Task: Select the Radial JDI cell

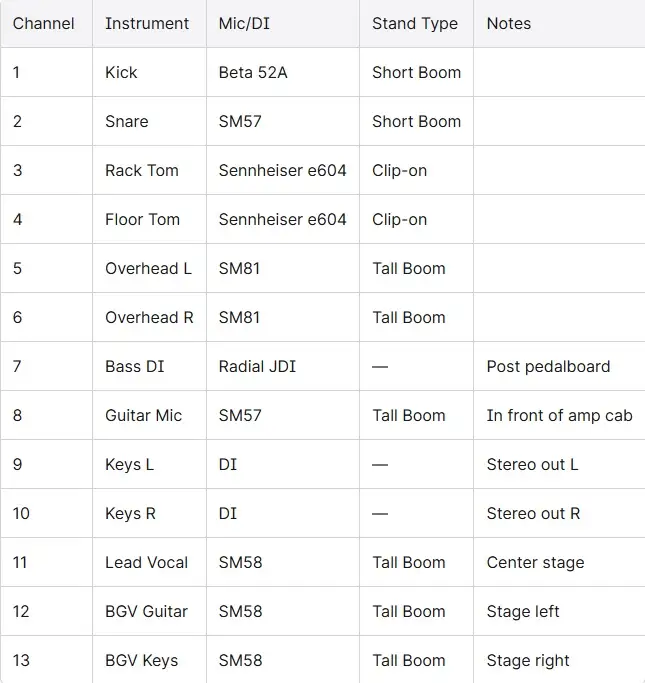Action: [257, 366]
